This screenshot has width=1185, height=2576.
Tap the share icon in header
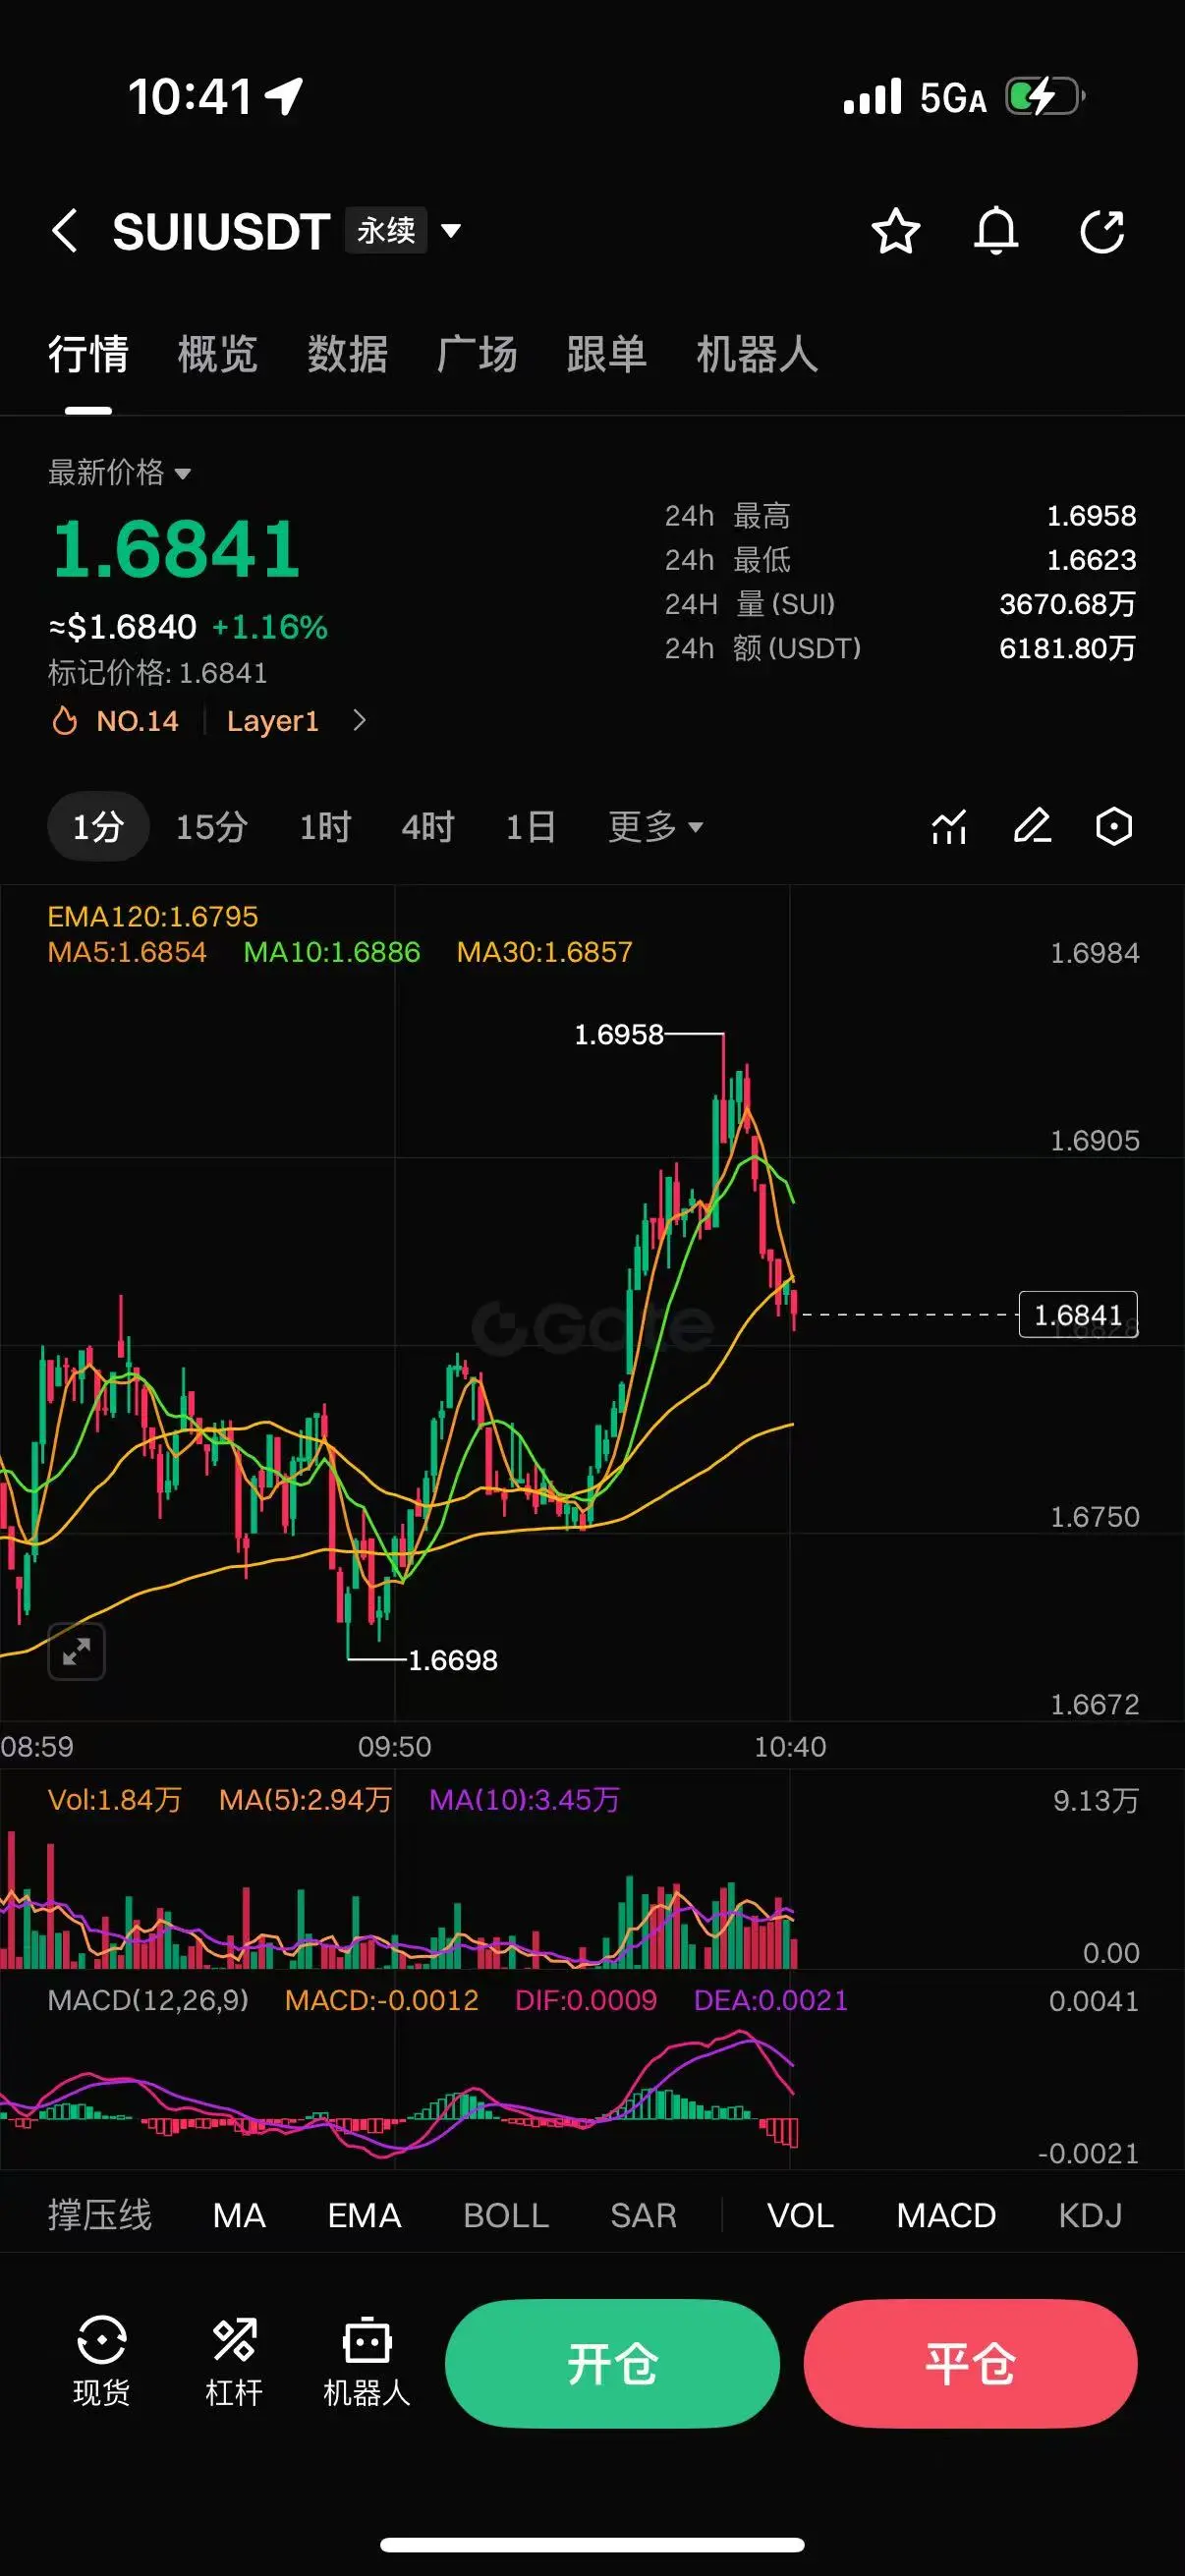click(x=1102, y=231)
